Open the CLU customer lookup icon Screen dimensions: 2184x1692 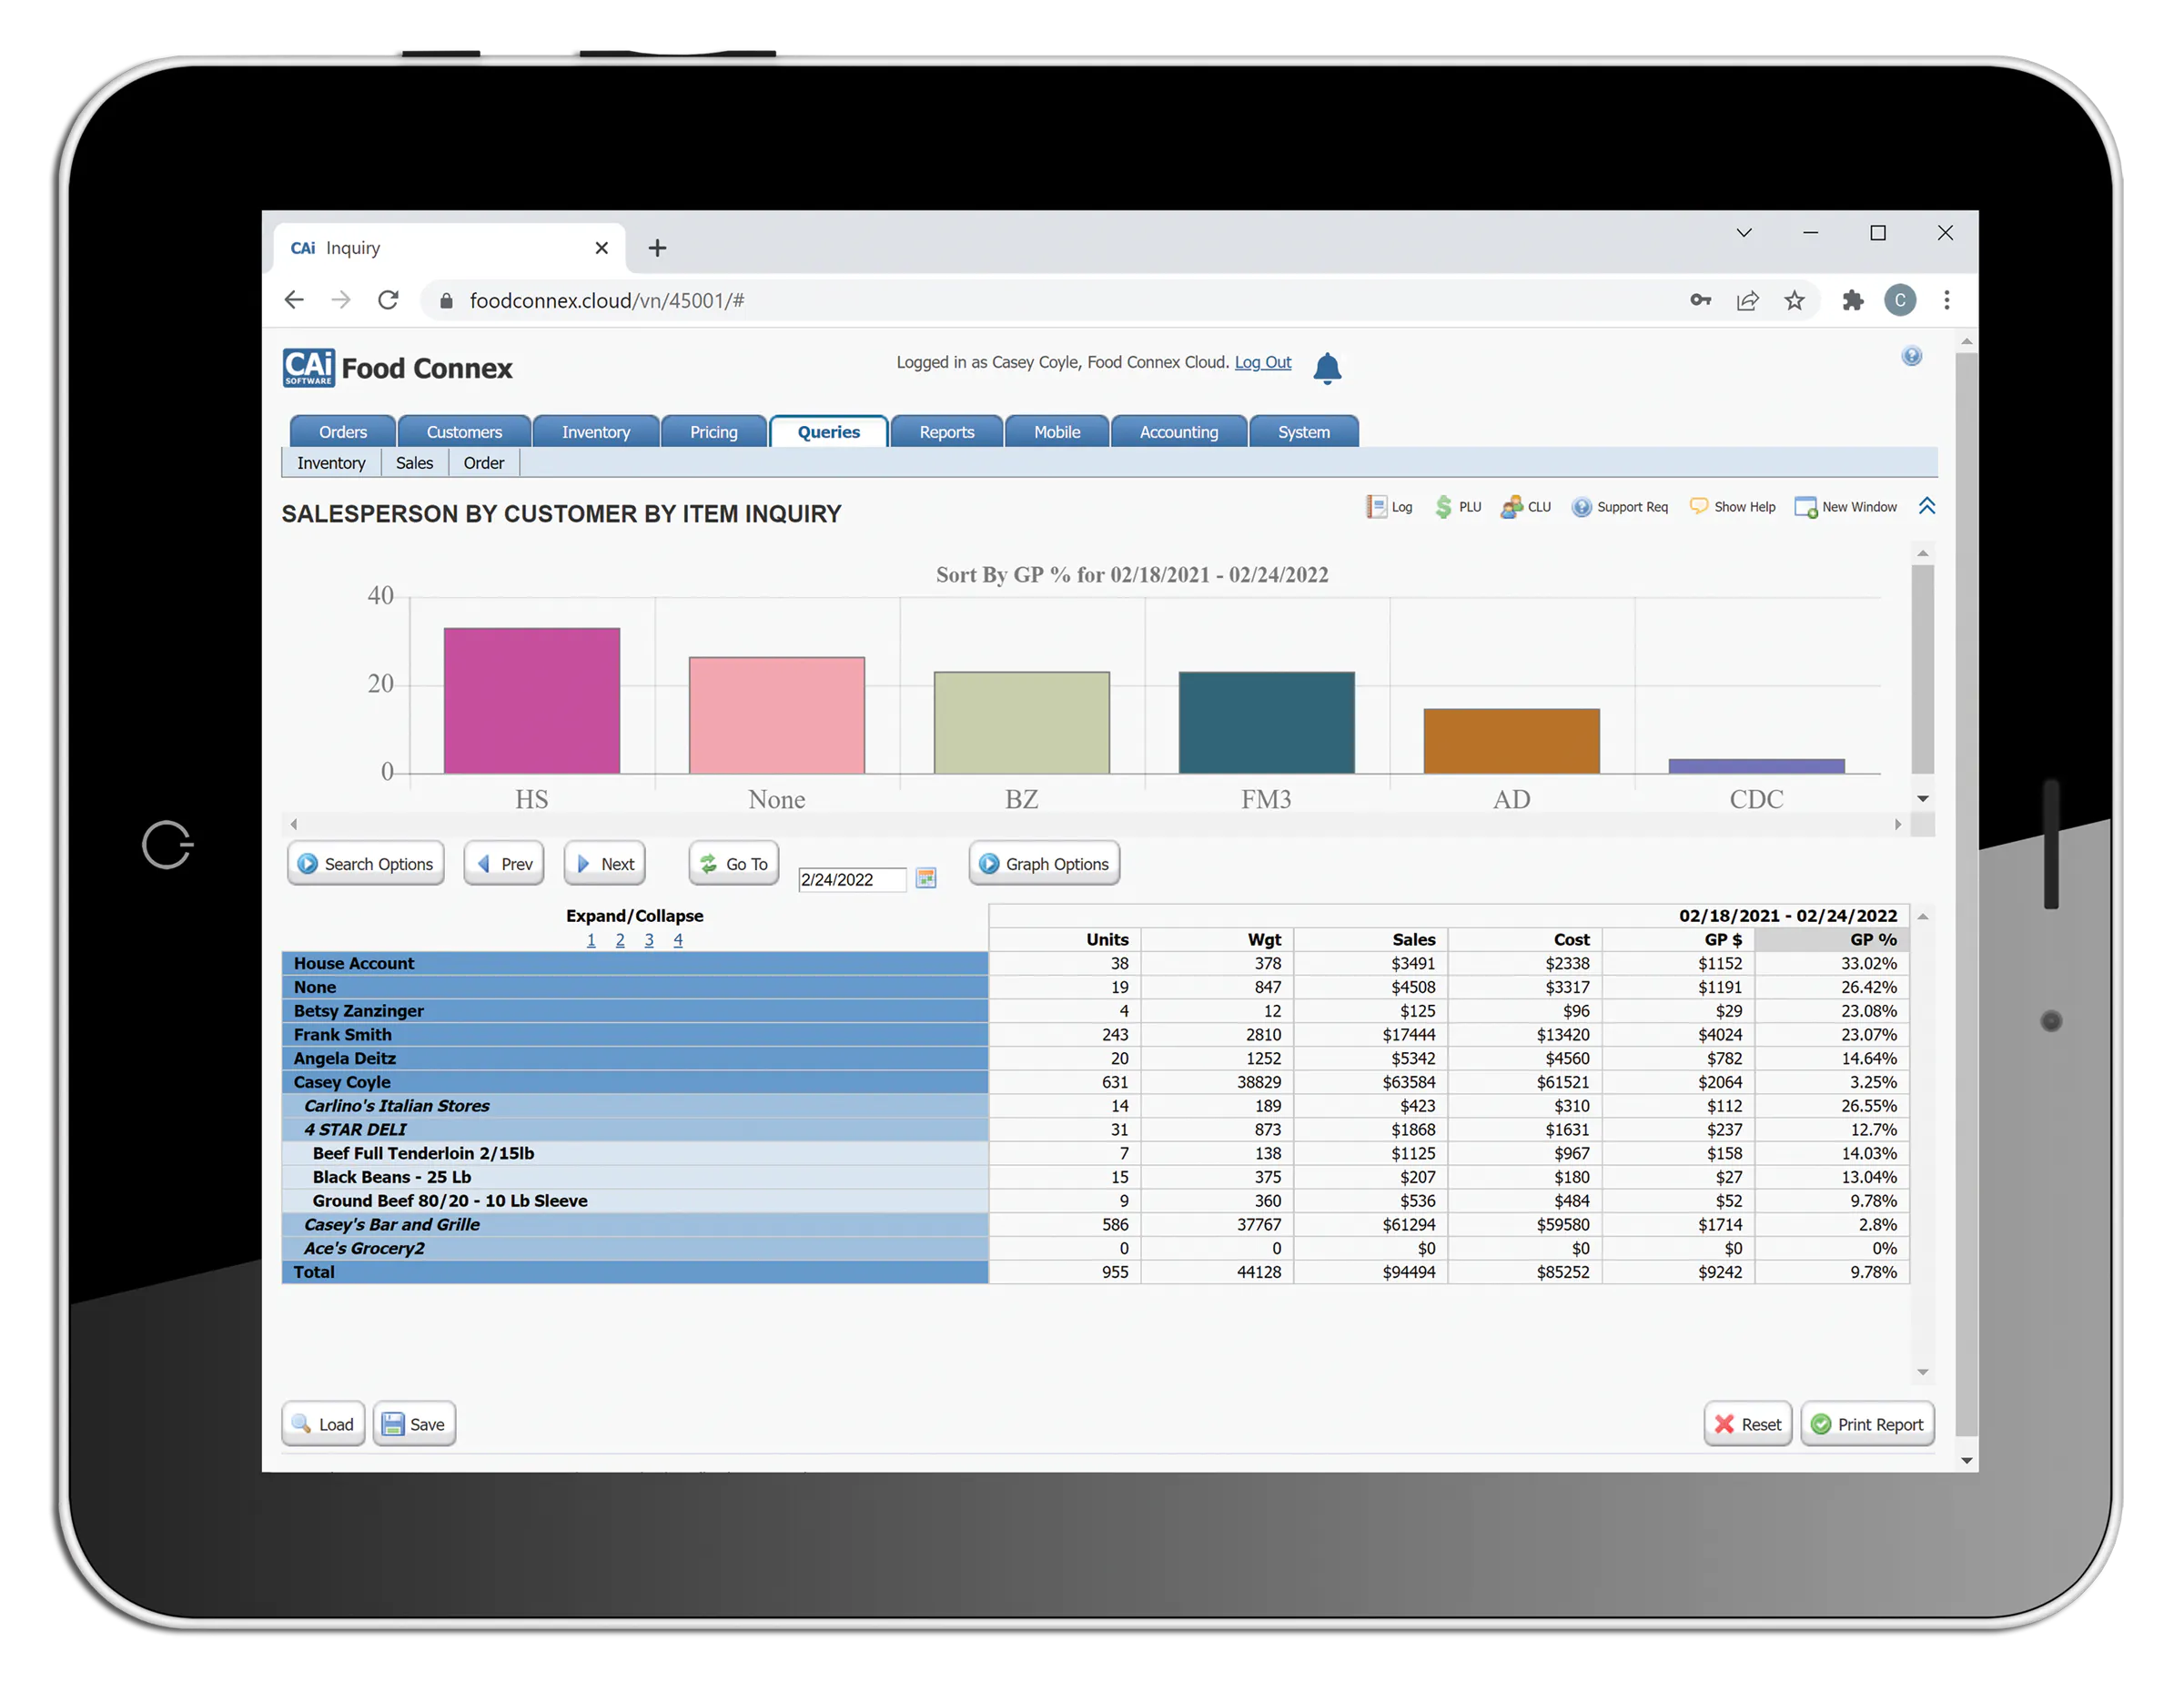1511,507
